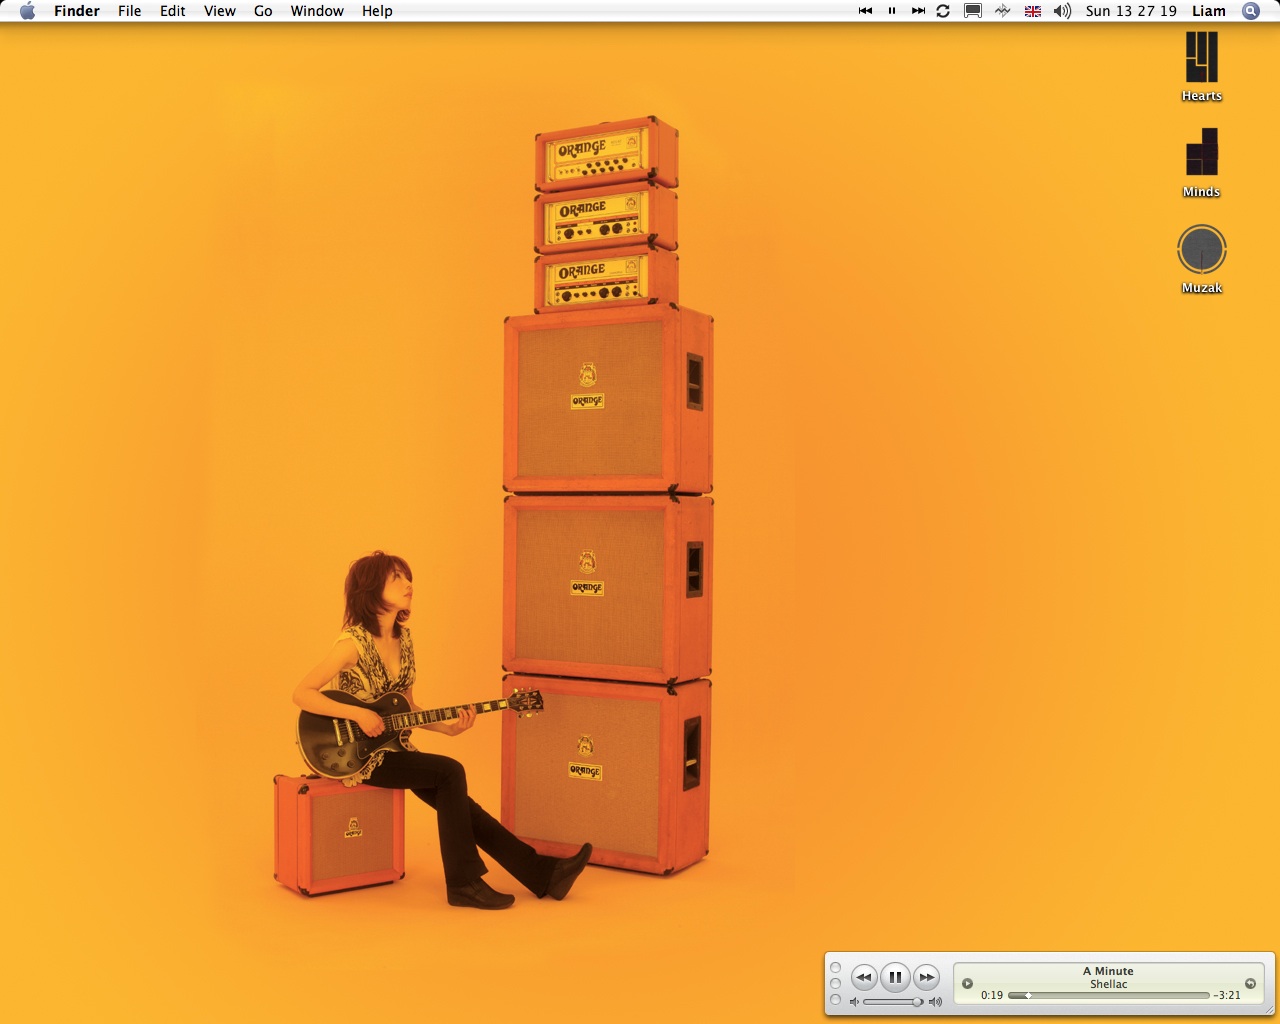The height and width of the screenshot is (1024, 1280).
Task: Open the Finder menu
Action: point(76,11)
